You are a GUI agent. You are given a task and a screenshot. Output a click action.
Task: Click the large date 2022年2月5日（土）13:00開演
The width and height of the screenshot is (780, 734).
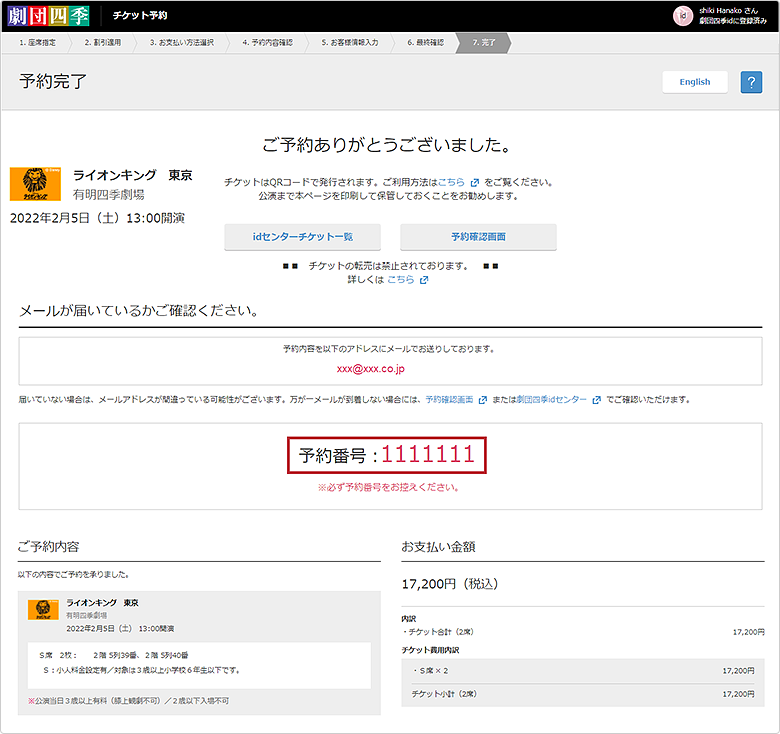pos(98,218)
